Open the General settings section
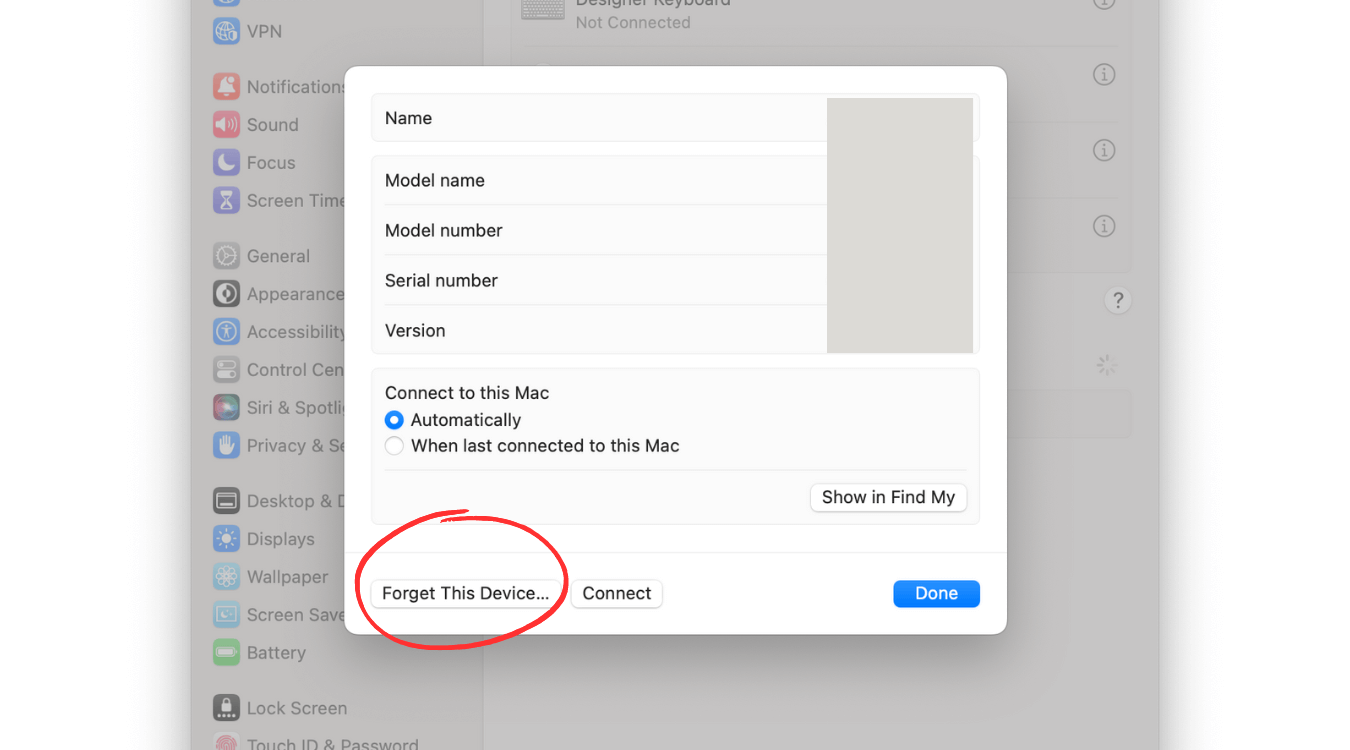Viewport: 1350px width, 750px height. (226, 255)
